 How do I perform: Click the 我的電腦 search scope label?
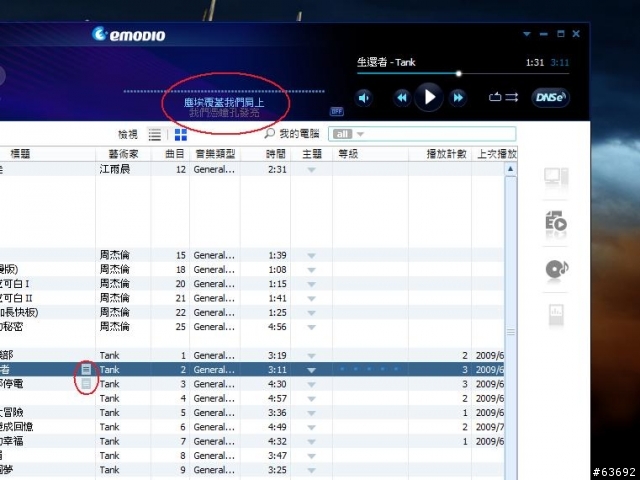click(299, 133)
